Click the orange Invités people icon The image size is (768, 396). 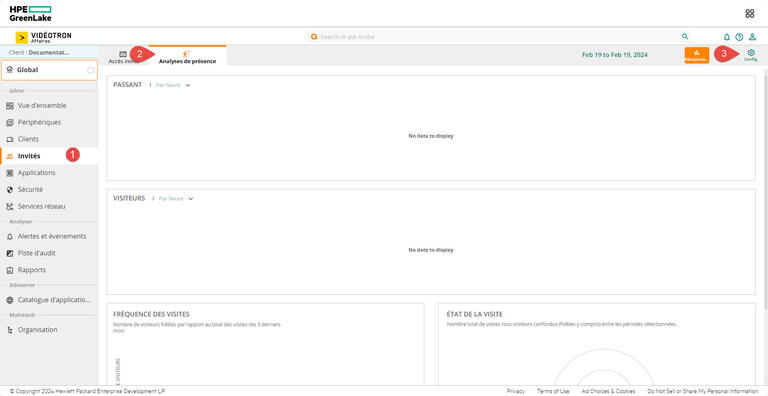click(x=10, y=156)
